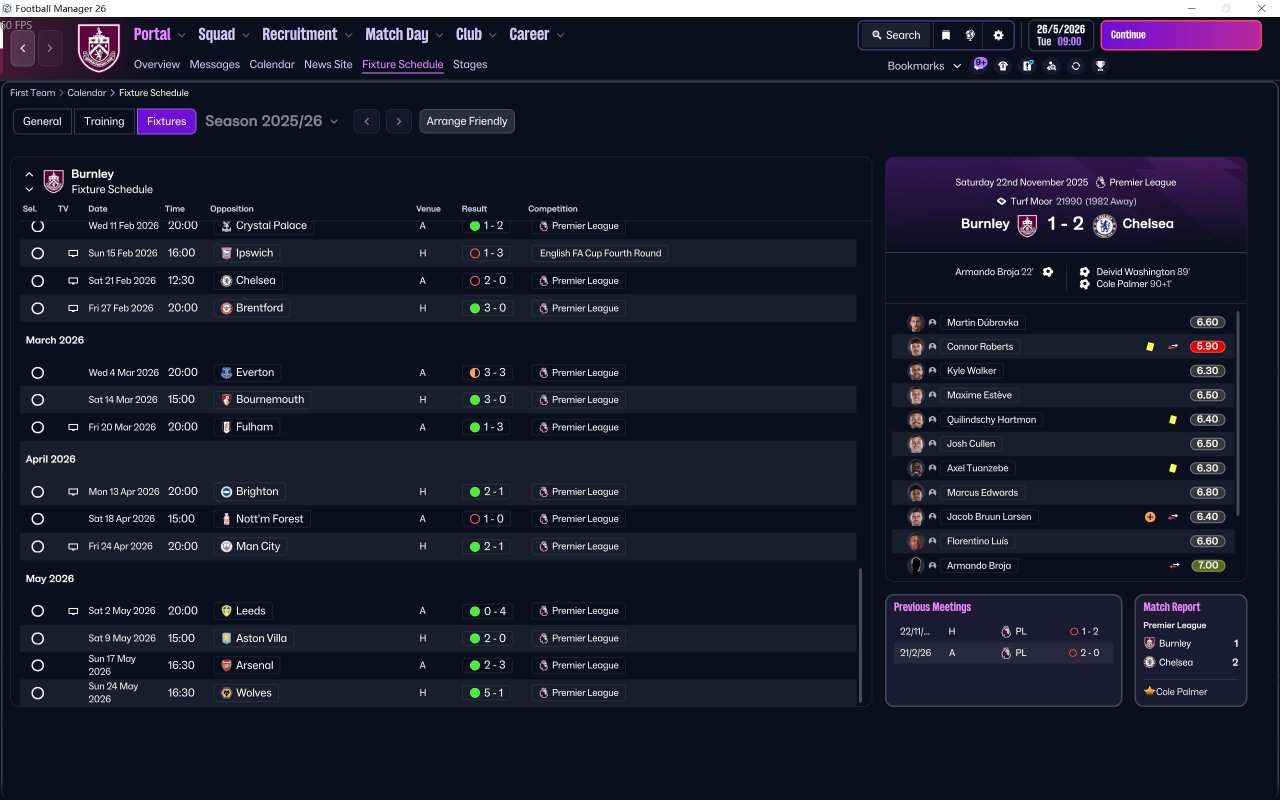Screen dimensions: 1280x800
Task: Click the scouting person-search icon in bookmarks bar
Action: coord(1051,66)
